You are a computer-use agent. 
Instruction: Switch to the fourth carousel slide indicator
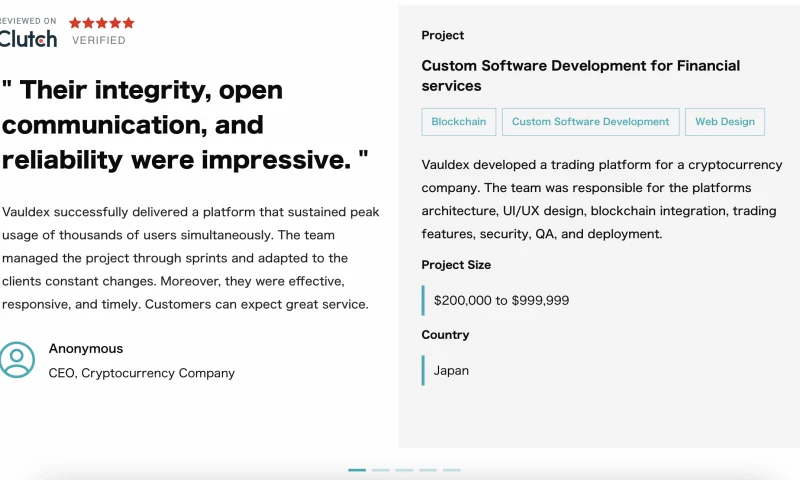[x=428, y=470]
